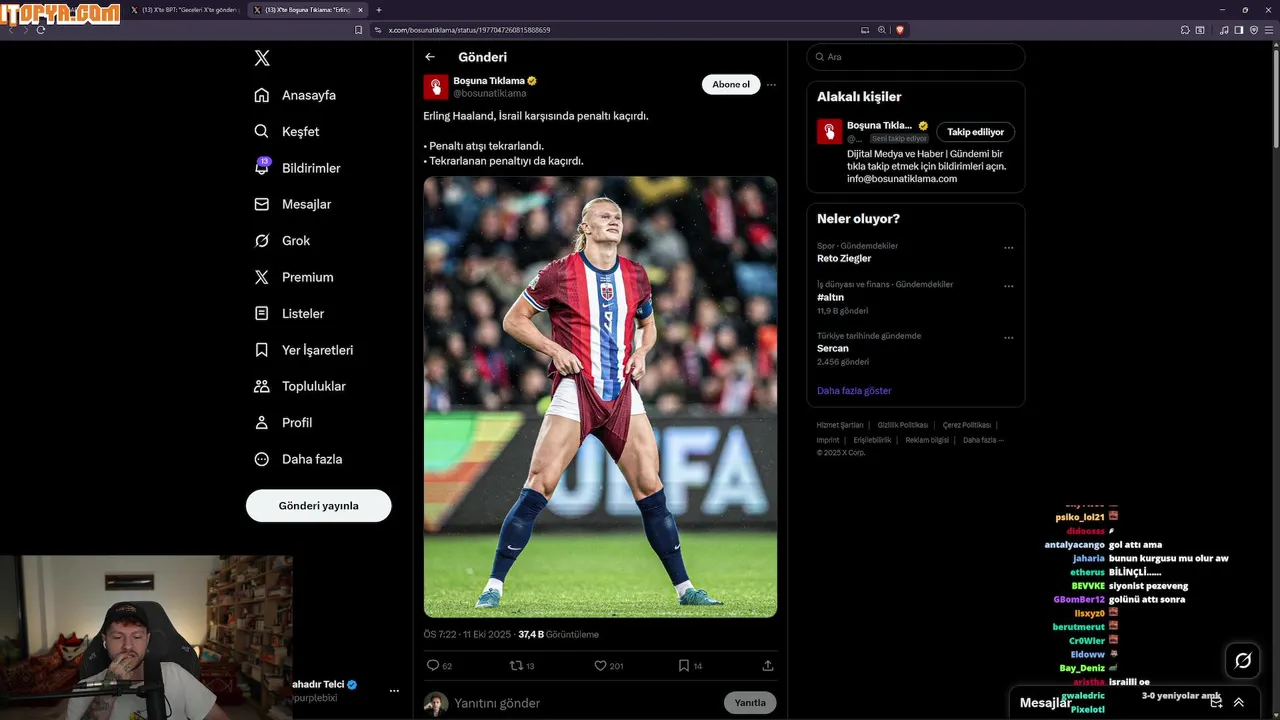Viewport: 1280px width, 720px height.
Task: Open Brave VPN shield icon
Action: coord(1253,30)
